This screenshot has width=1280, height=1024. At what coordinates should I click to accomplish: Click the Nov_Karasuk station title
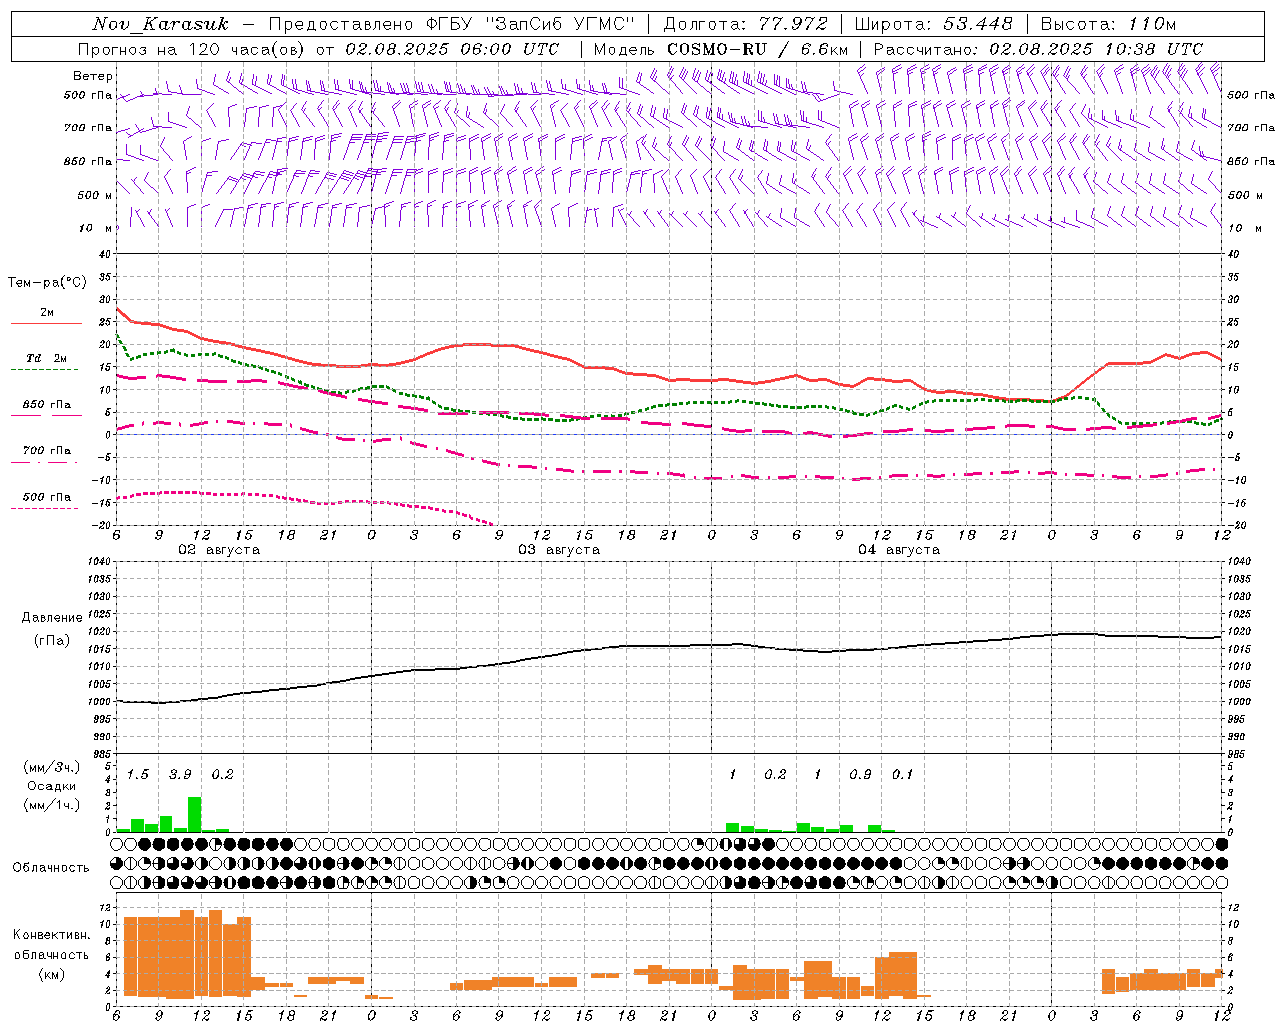[161, 24]
